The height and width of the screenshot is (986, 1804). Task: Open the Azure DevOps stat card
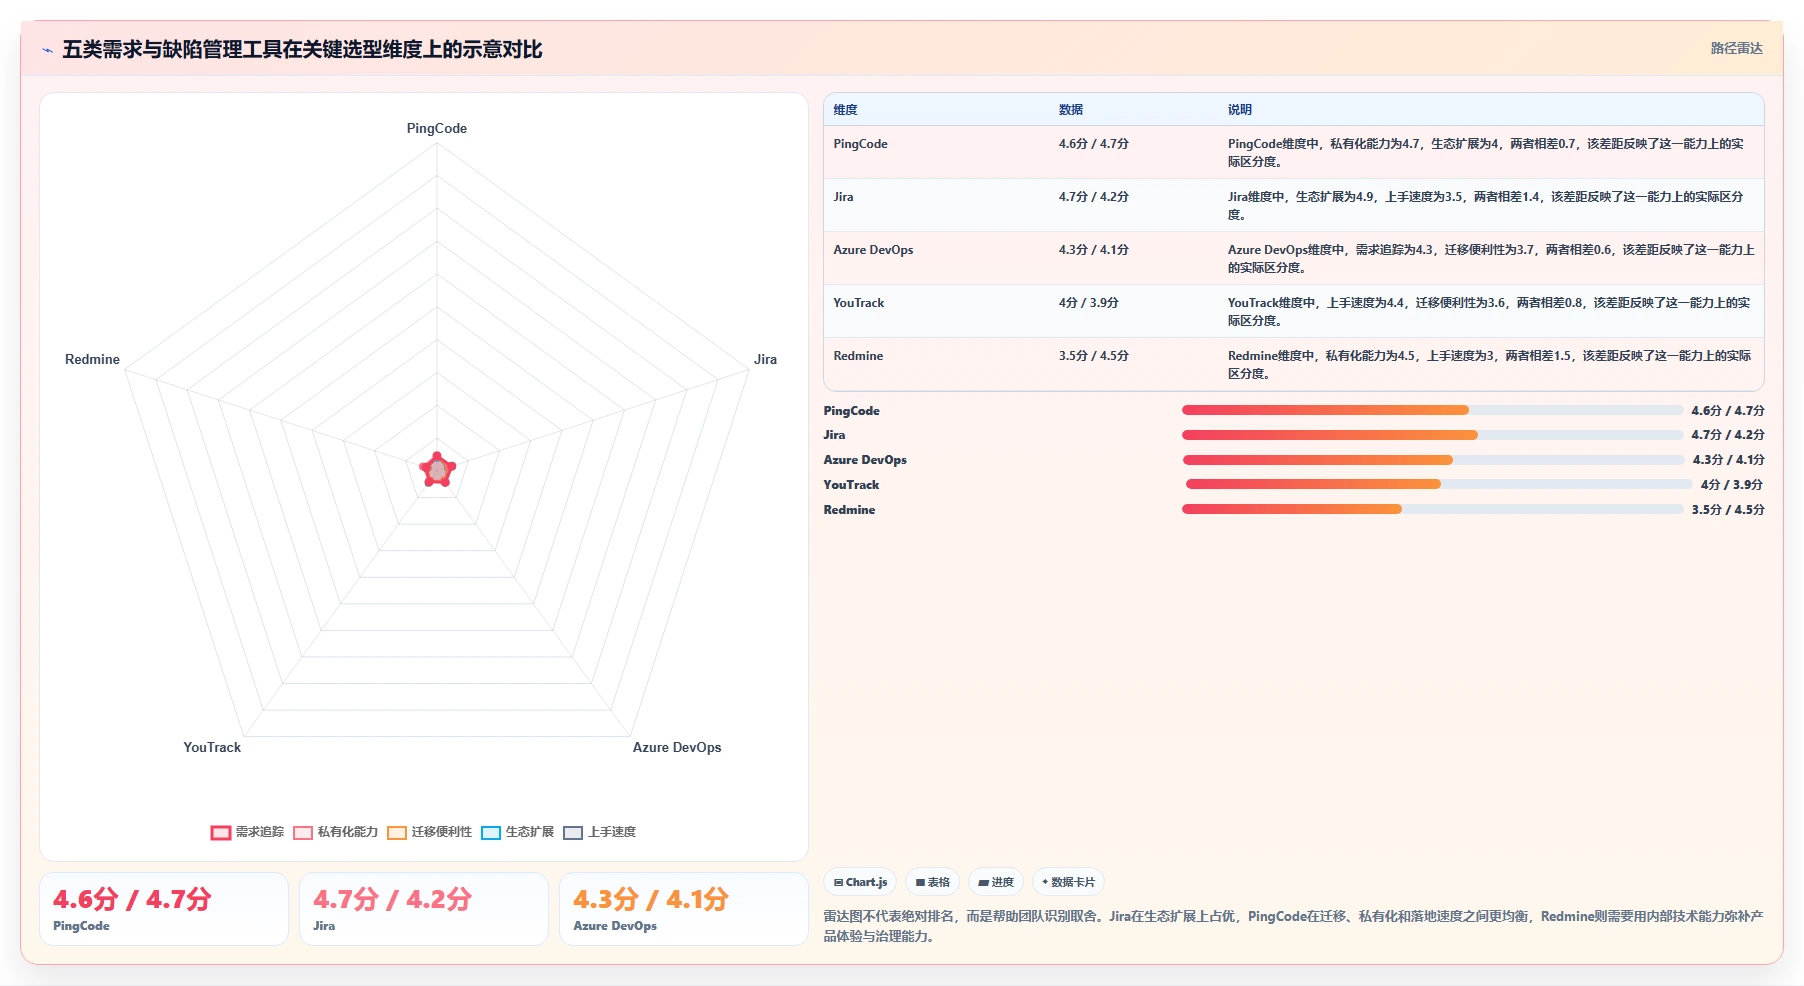pyautogui.click(x=684, y=909)
